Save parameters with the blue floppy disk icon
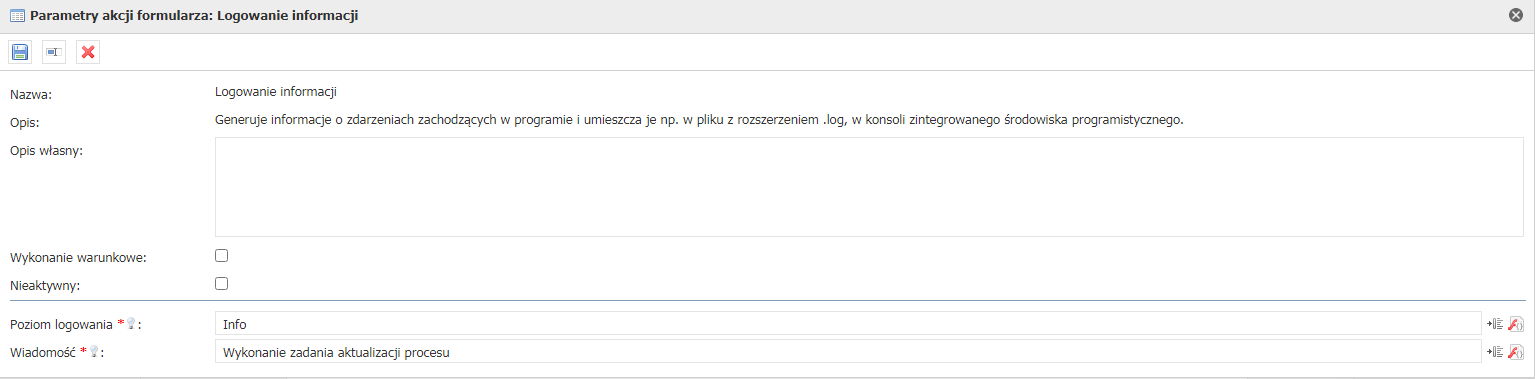 (20, 51)
